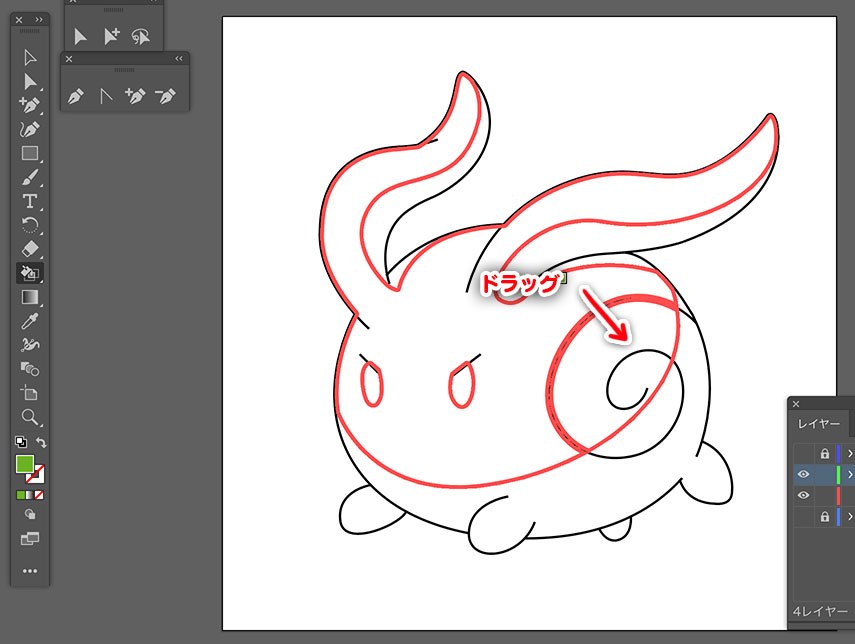
Task: Close the floating pen tools panel
Action: tap(69, 59)
